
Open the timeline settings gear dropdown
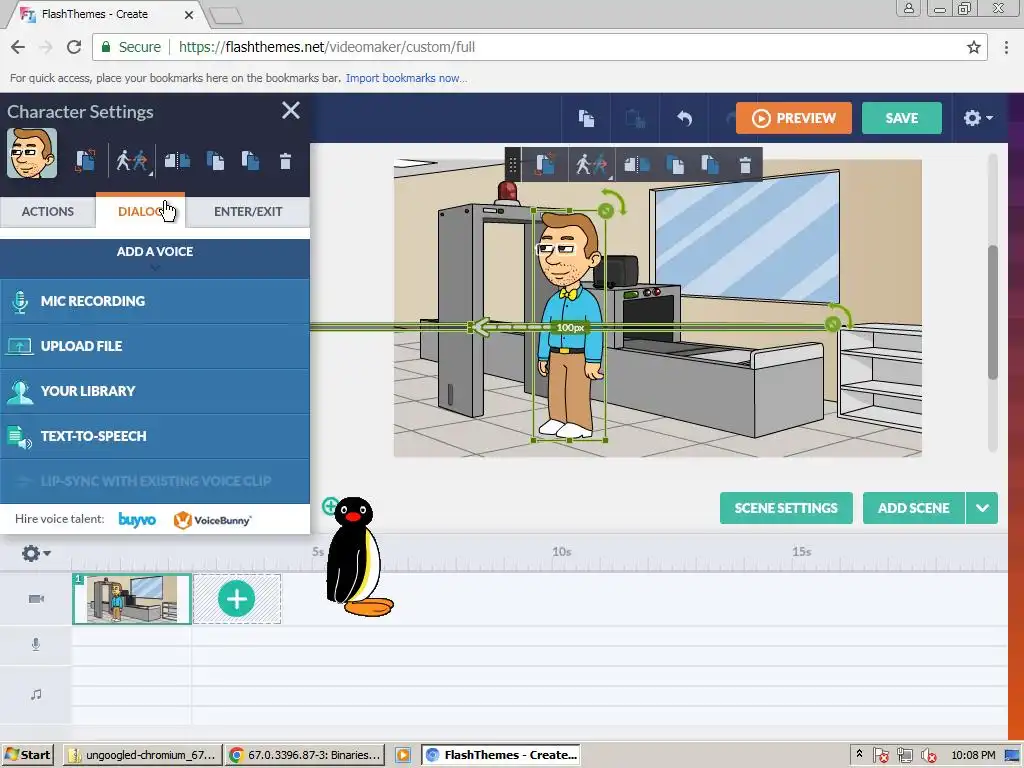click(36, 554)
